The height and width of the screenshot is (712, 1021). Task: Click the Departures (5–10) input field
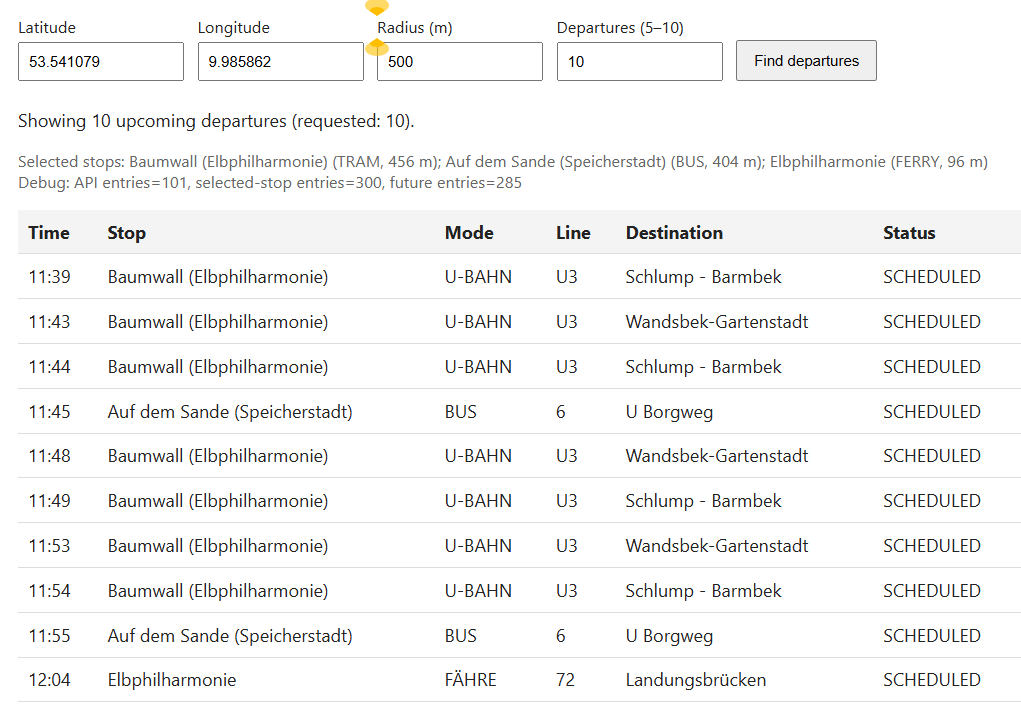(x=639, y=62)
